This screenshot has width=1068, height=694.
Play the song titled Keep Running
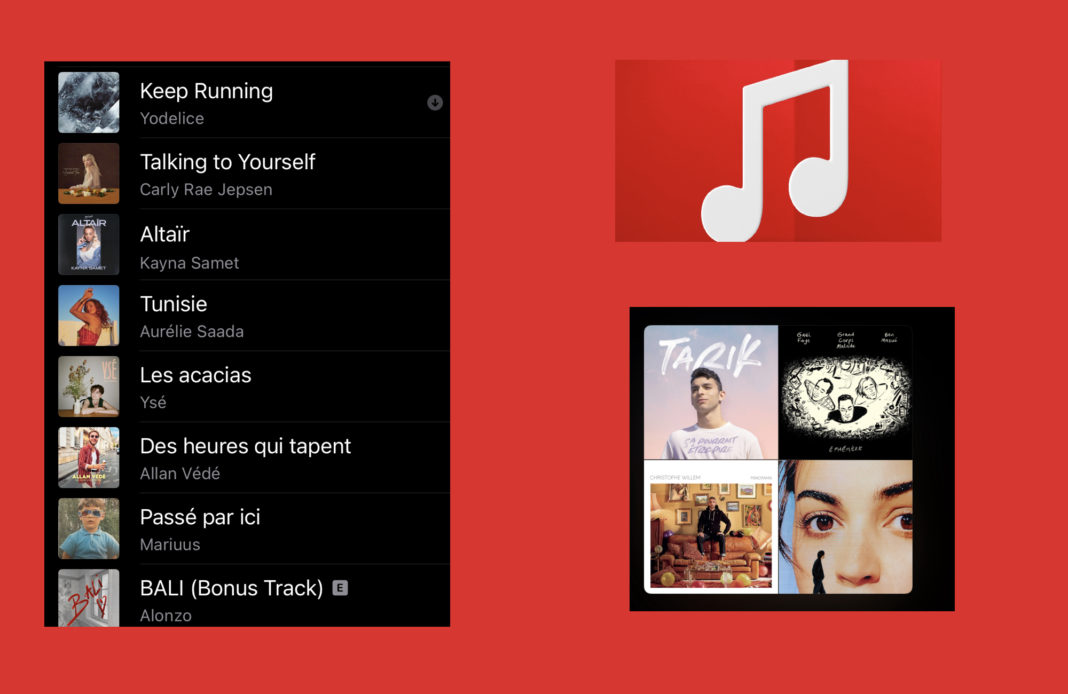coord(206,91)
